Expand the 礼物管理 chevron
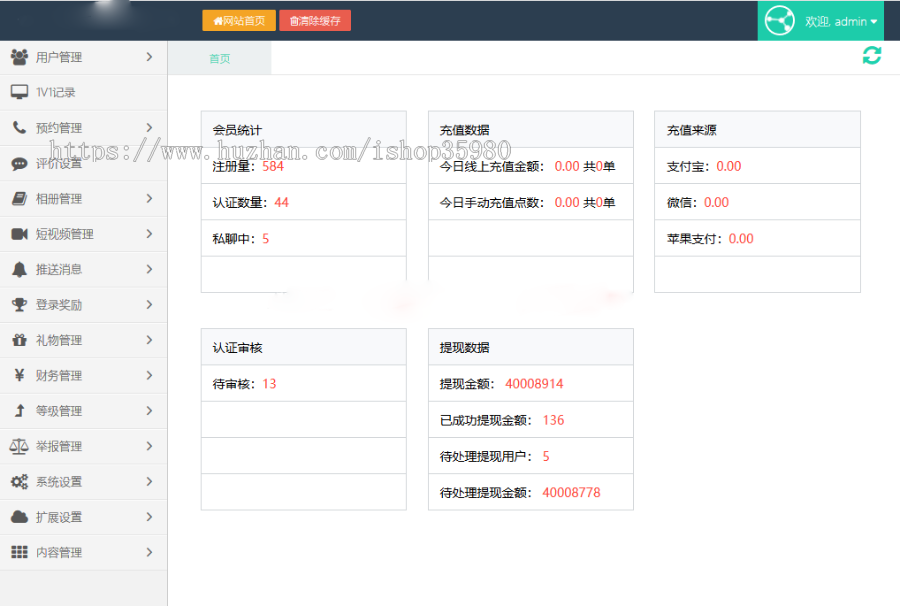This screenshot has height=606, width=900. 149,340
